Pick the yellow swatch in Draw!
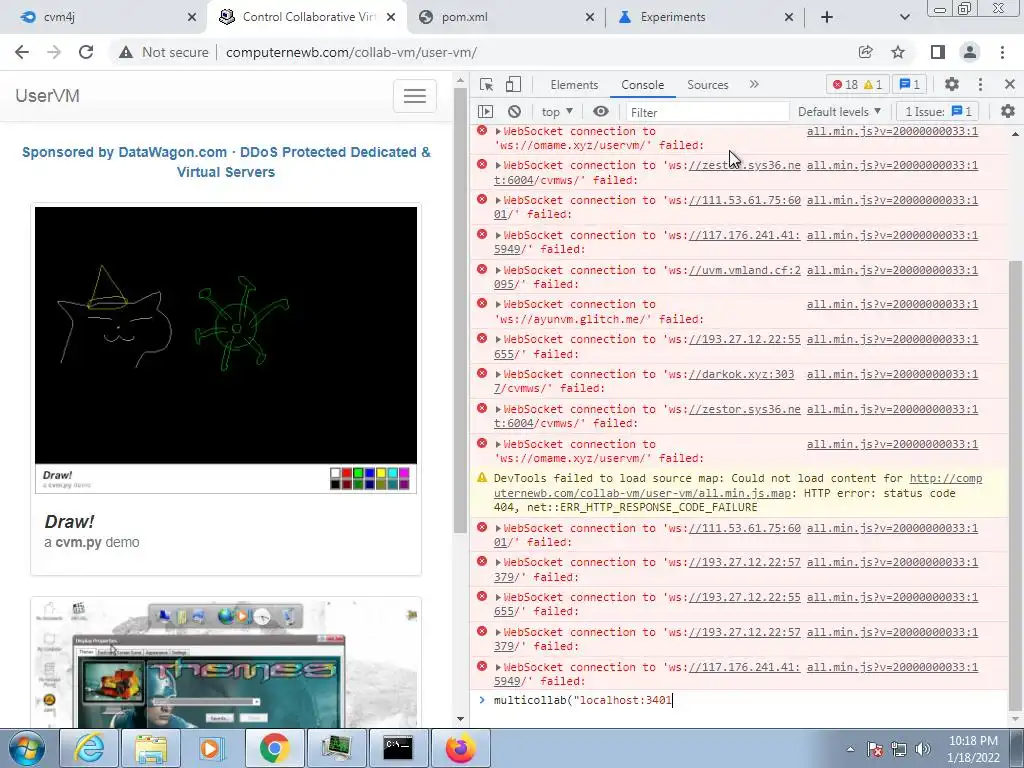Image resolution: width=1024 pixels, height=768 pixels. tap(381, 473)
